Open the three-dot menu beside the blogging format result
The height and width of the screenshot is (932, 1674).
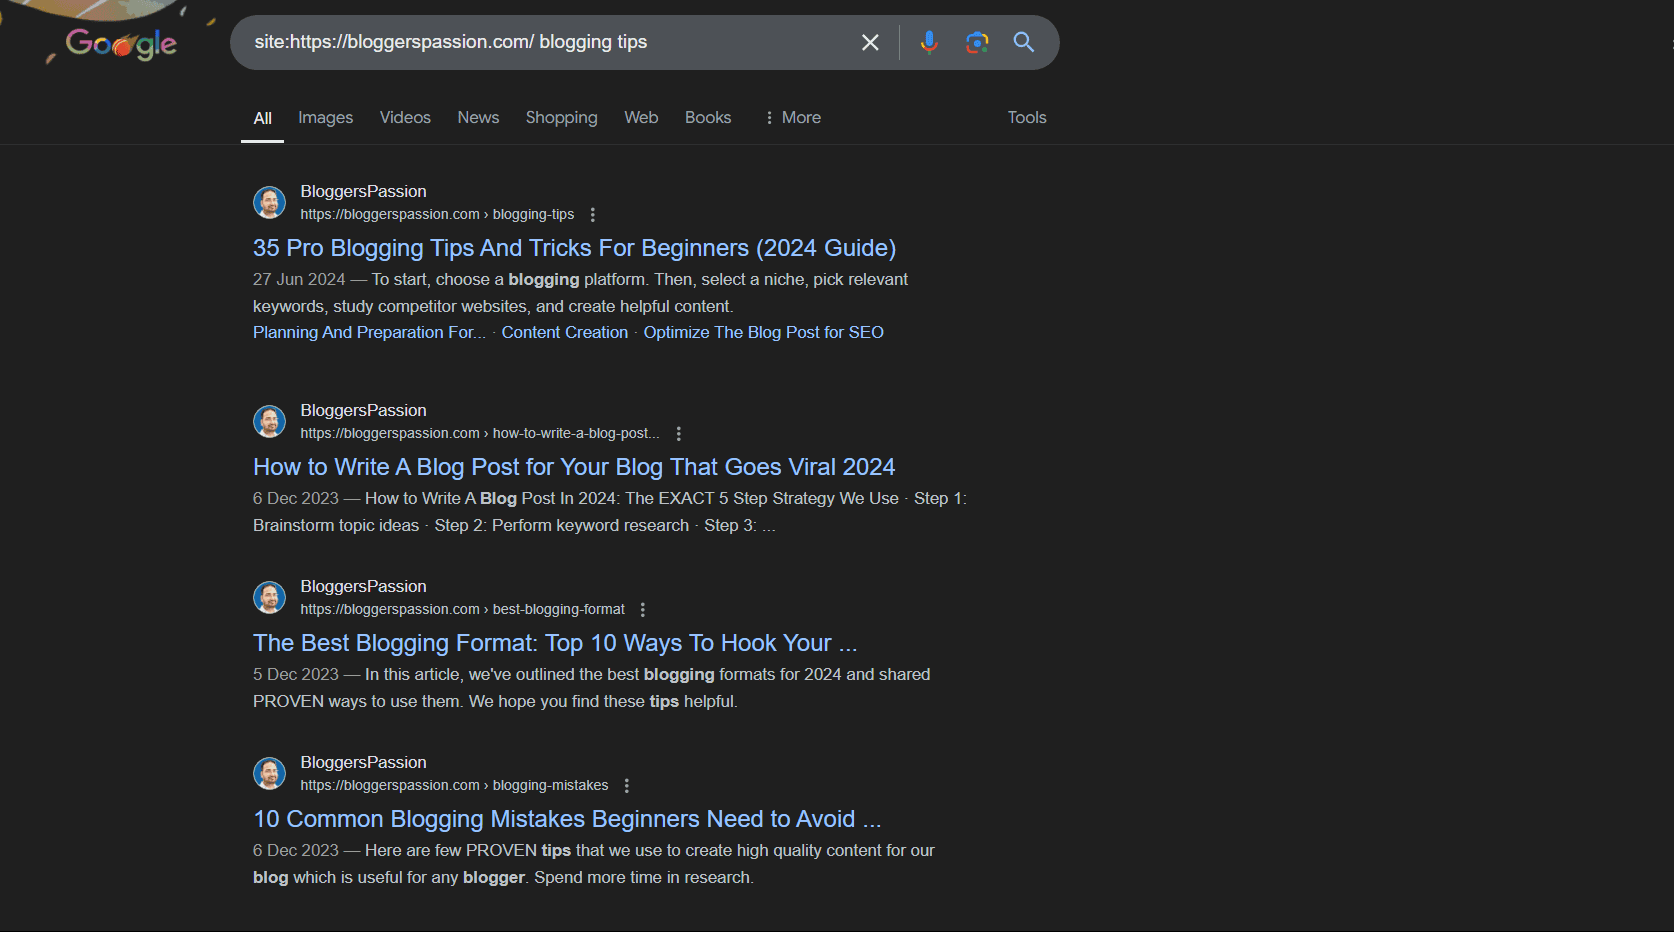[643, 609]
